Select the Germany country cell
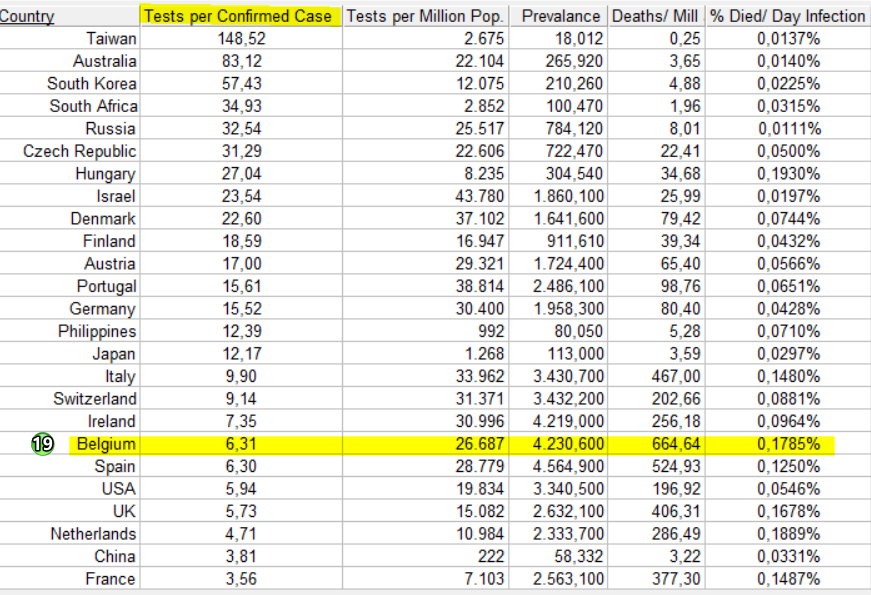The width and height of the screenshot is (871, 595). coord(102,309)
